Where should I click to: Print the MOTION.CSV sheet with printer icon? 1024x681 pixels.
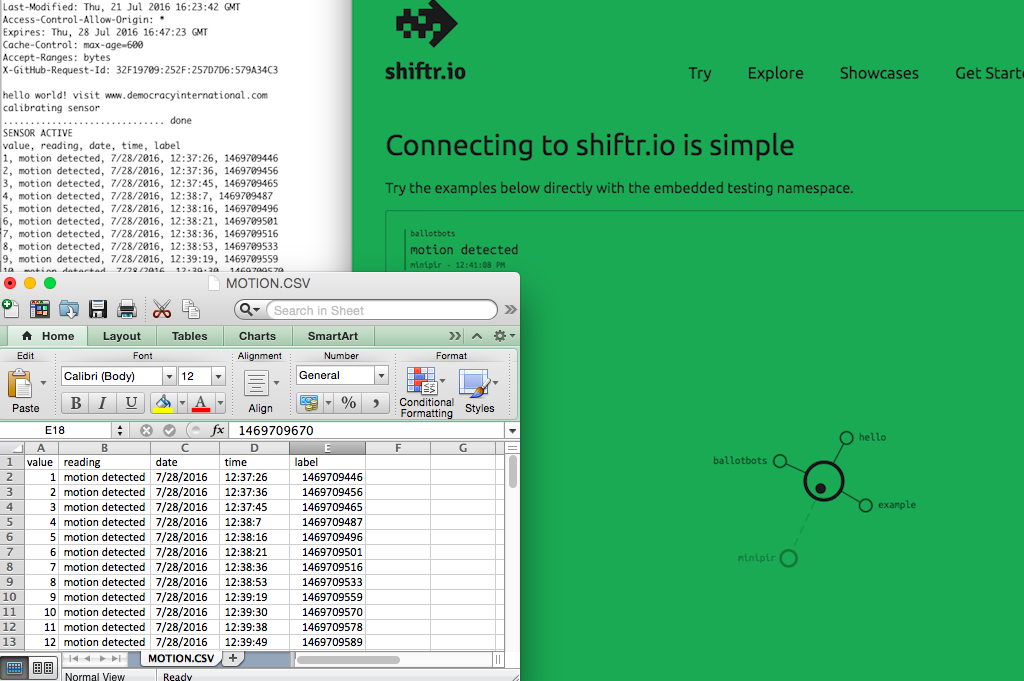point(127,309)
